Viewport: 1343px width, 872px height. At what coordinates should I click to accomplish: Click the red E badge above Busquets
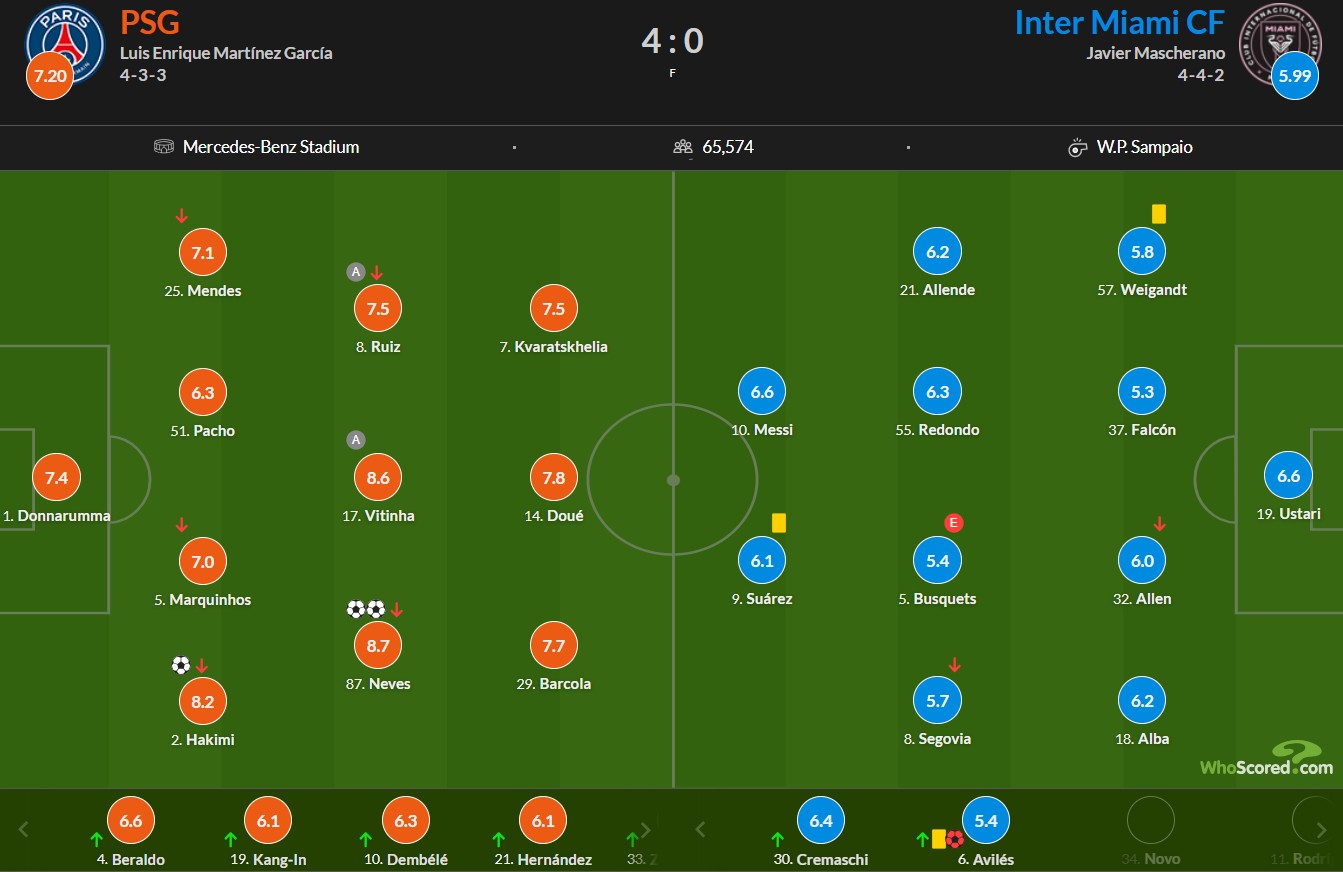954,523
